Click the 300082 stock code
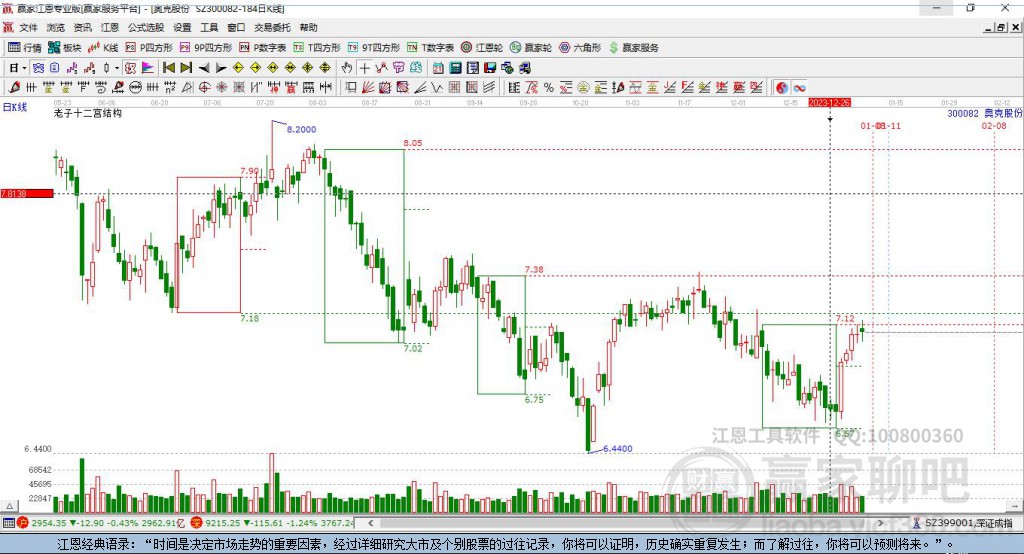The width and height of the screenshot is (1024, 554). [x=963, y=114]
